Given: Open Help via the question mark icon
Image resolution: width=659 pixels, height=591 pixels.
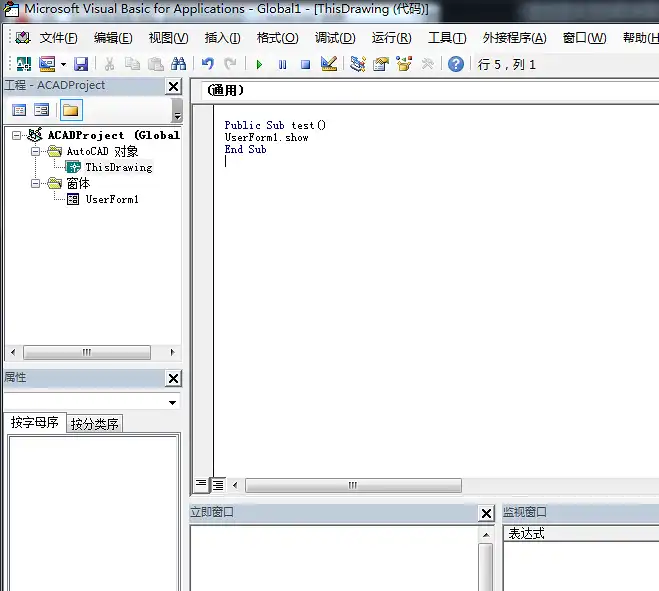Looking at the screenshot, I should click(456, 64).
